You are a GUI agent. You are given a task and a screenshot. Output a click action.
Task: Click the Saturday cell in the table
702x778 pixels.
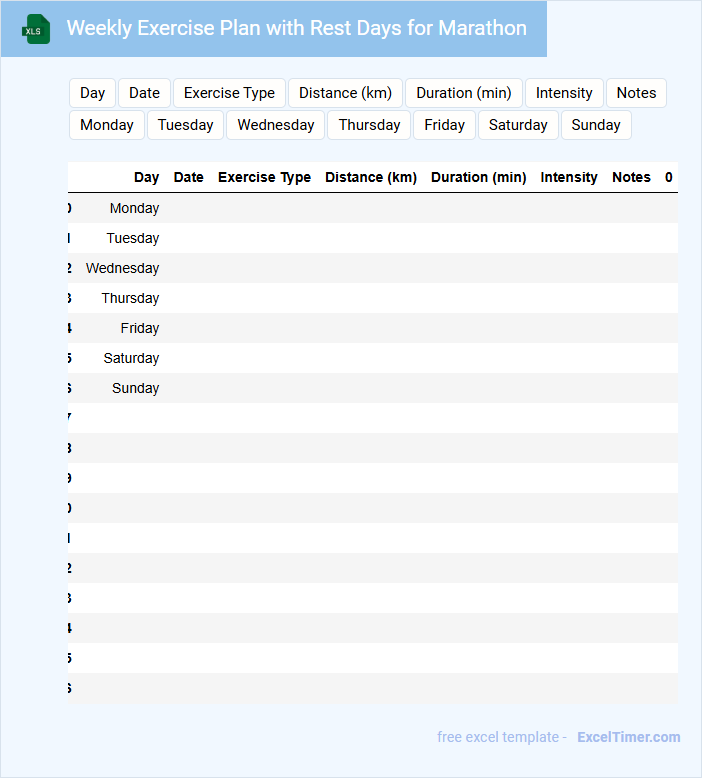tap(131, 358)
